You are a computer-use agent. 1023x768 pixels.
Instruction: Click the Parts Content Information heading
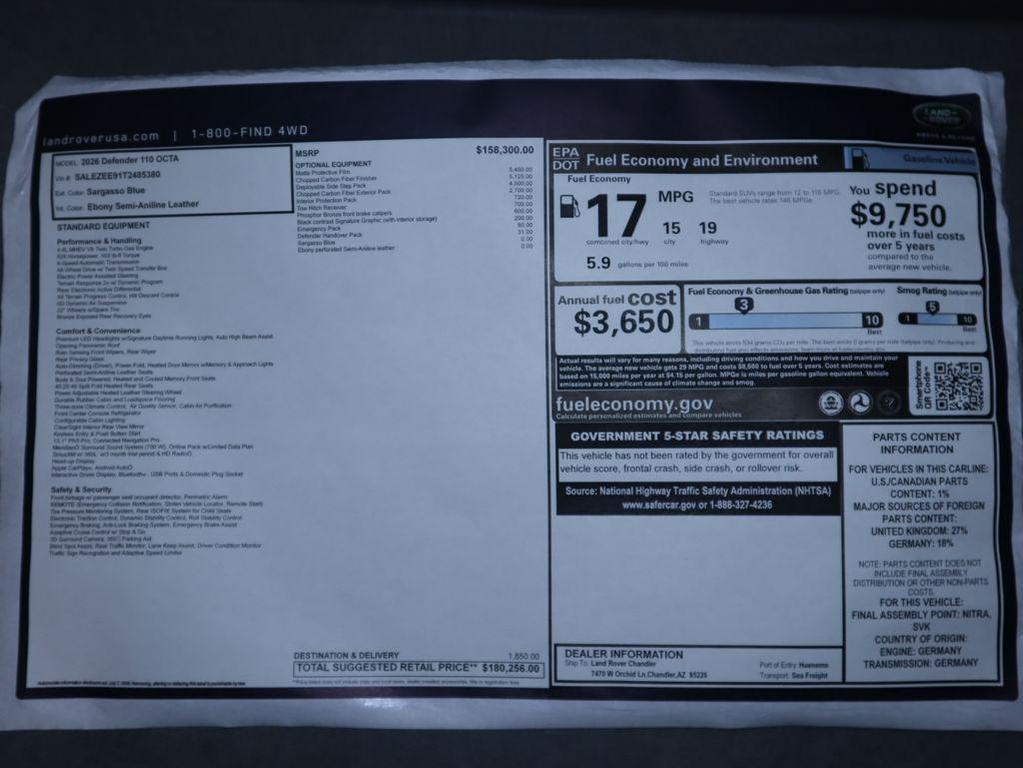click(916, 443)
